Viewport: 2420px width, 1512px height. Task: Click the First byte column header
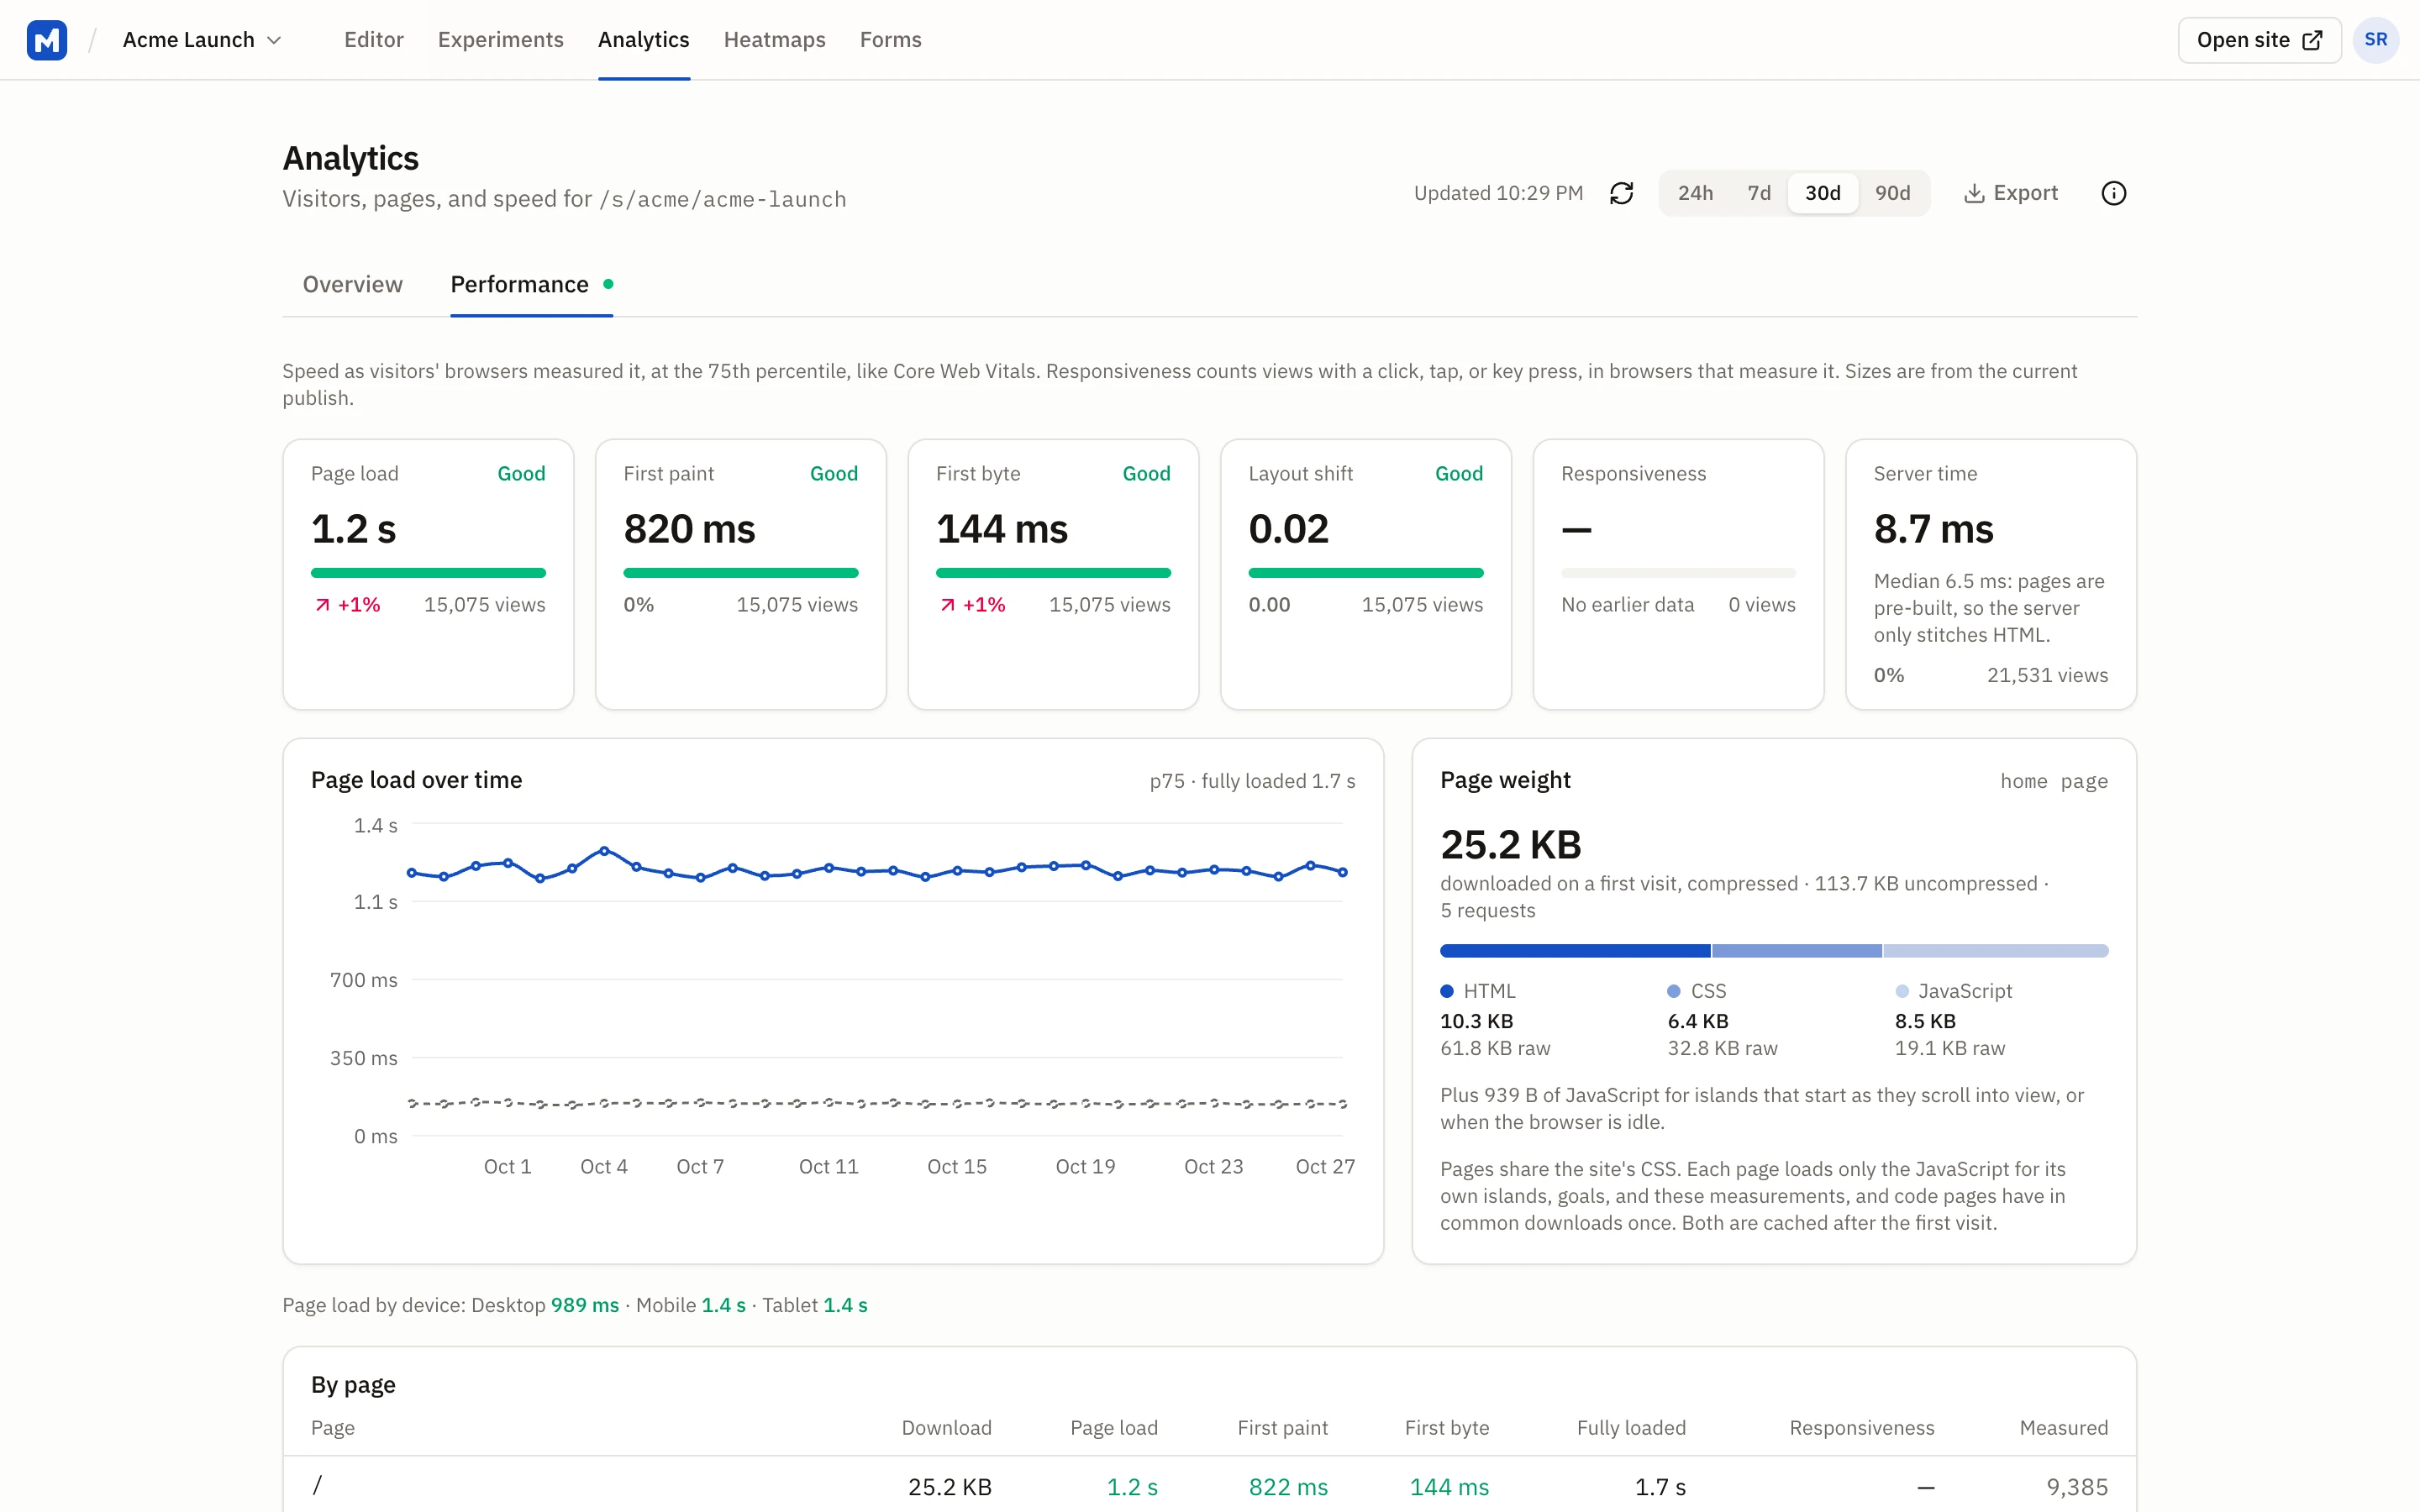(x=1446, y=1428)
